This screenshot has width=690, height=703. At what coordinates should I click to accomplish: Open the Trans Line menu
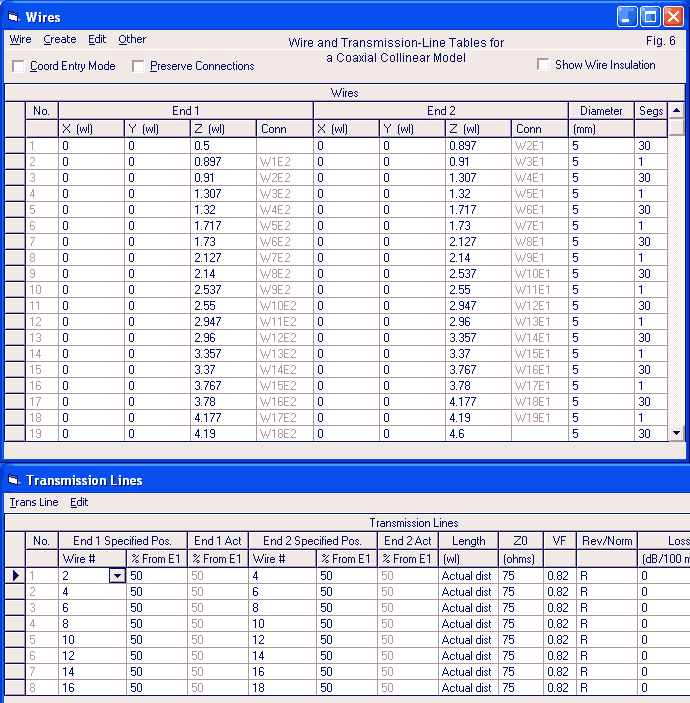(34, 502)
